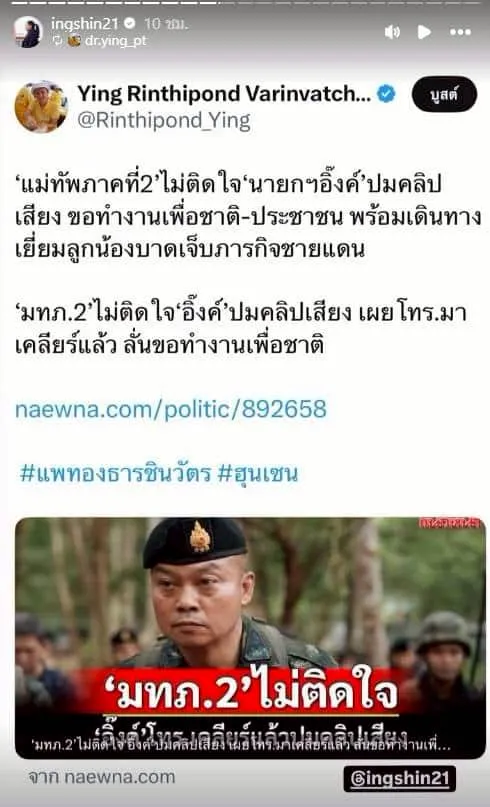Open the three-dot more options menu
The image size is (490, 807).
click(x=460, y=32)
